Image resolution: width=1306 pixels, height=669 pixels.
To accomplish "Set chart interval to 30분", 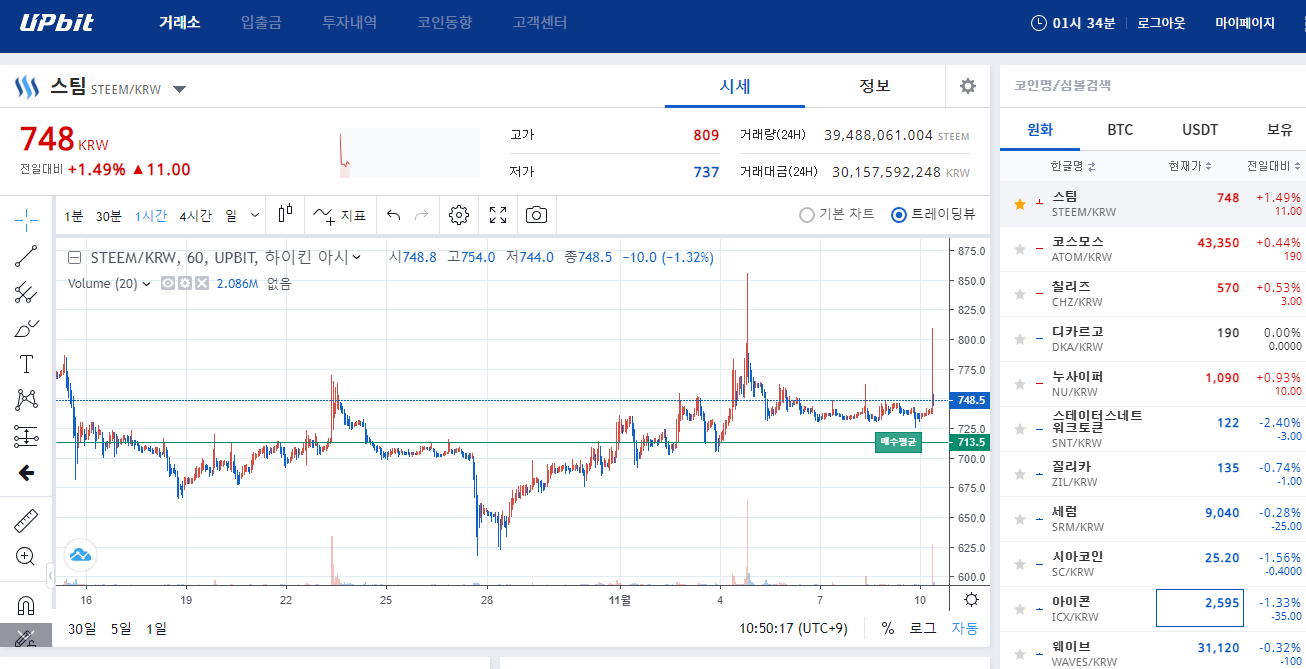I will (x=109, y=215).
